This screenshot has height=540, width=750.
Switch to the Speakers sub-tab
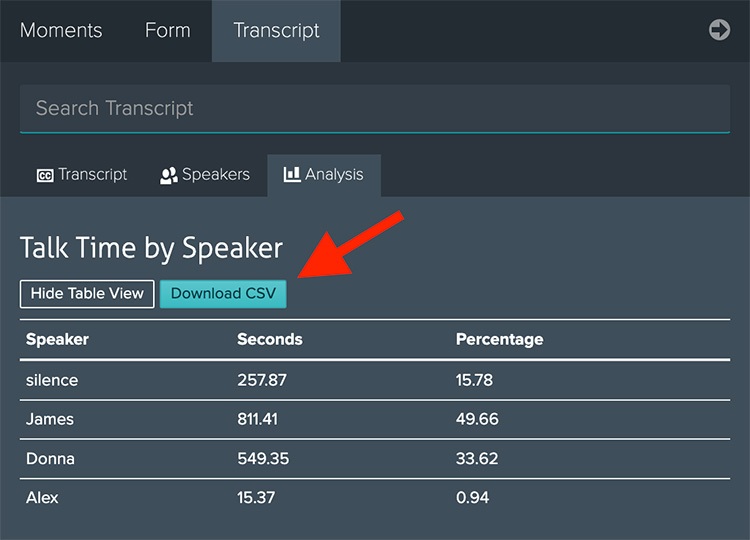click(216, 175)
